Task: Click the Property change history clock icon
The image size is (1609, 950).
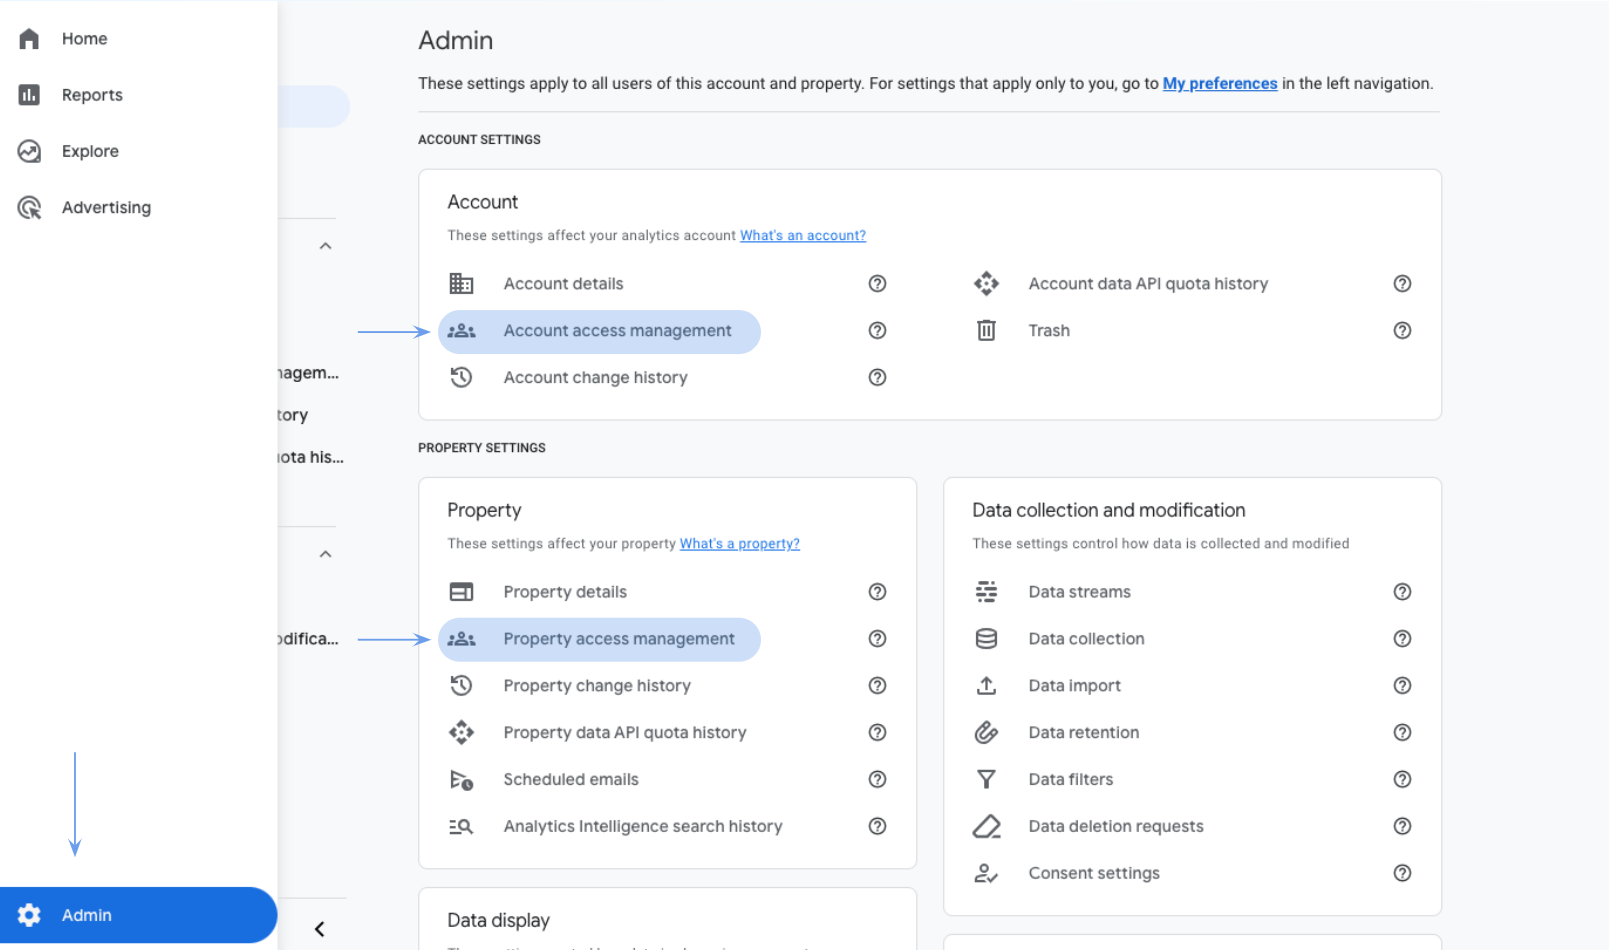Action: pos(461,686)
